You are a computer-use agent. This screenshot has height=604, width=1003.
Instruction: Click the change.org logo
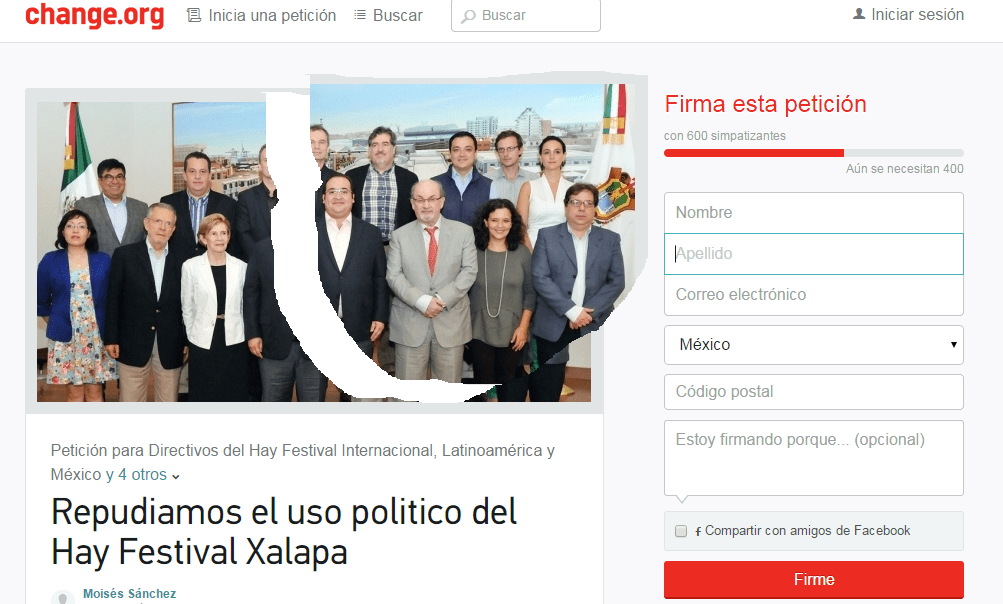click(95, 15)
